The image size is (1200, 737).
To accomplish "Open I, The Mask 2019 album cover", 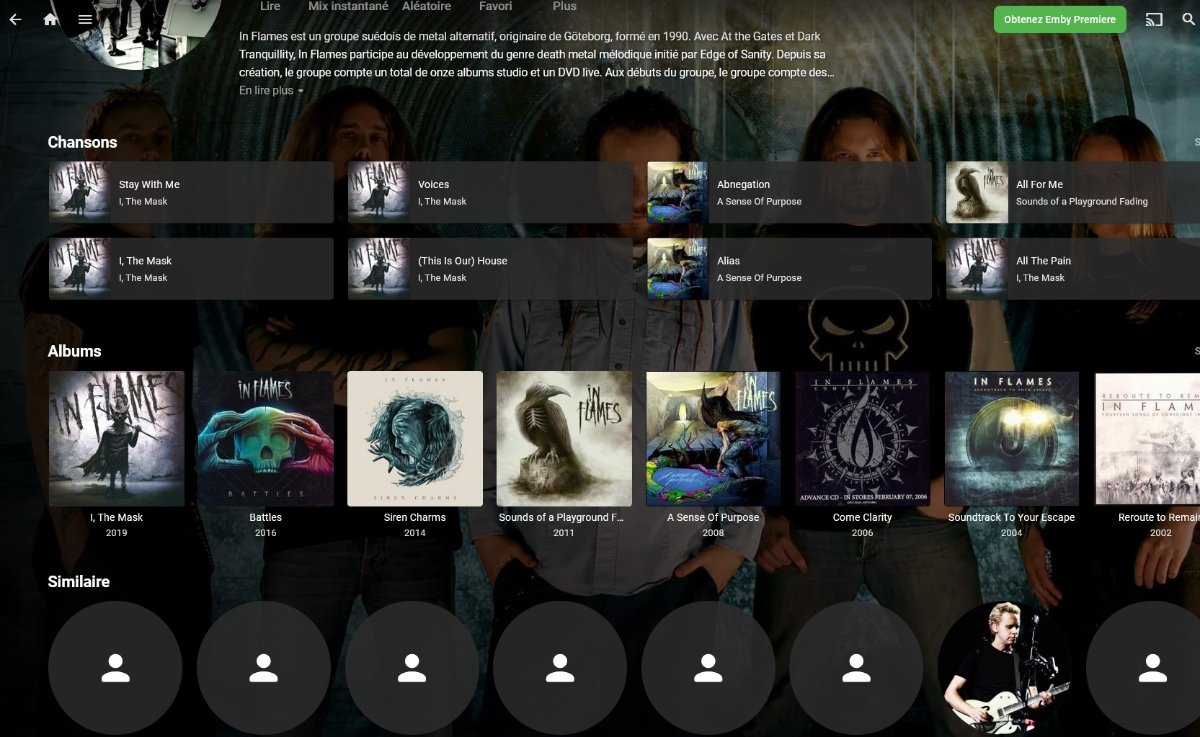I will tap(117, 439).
